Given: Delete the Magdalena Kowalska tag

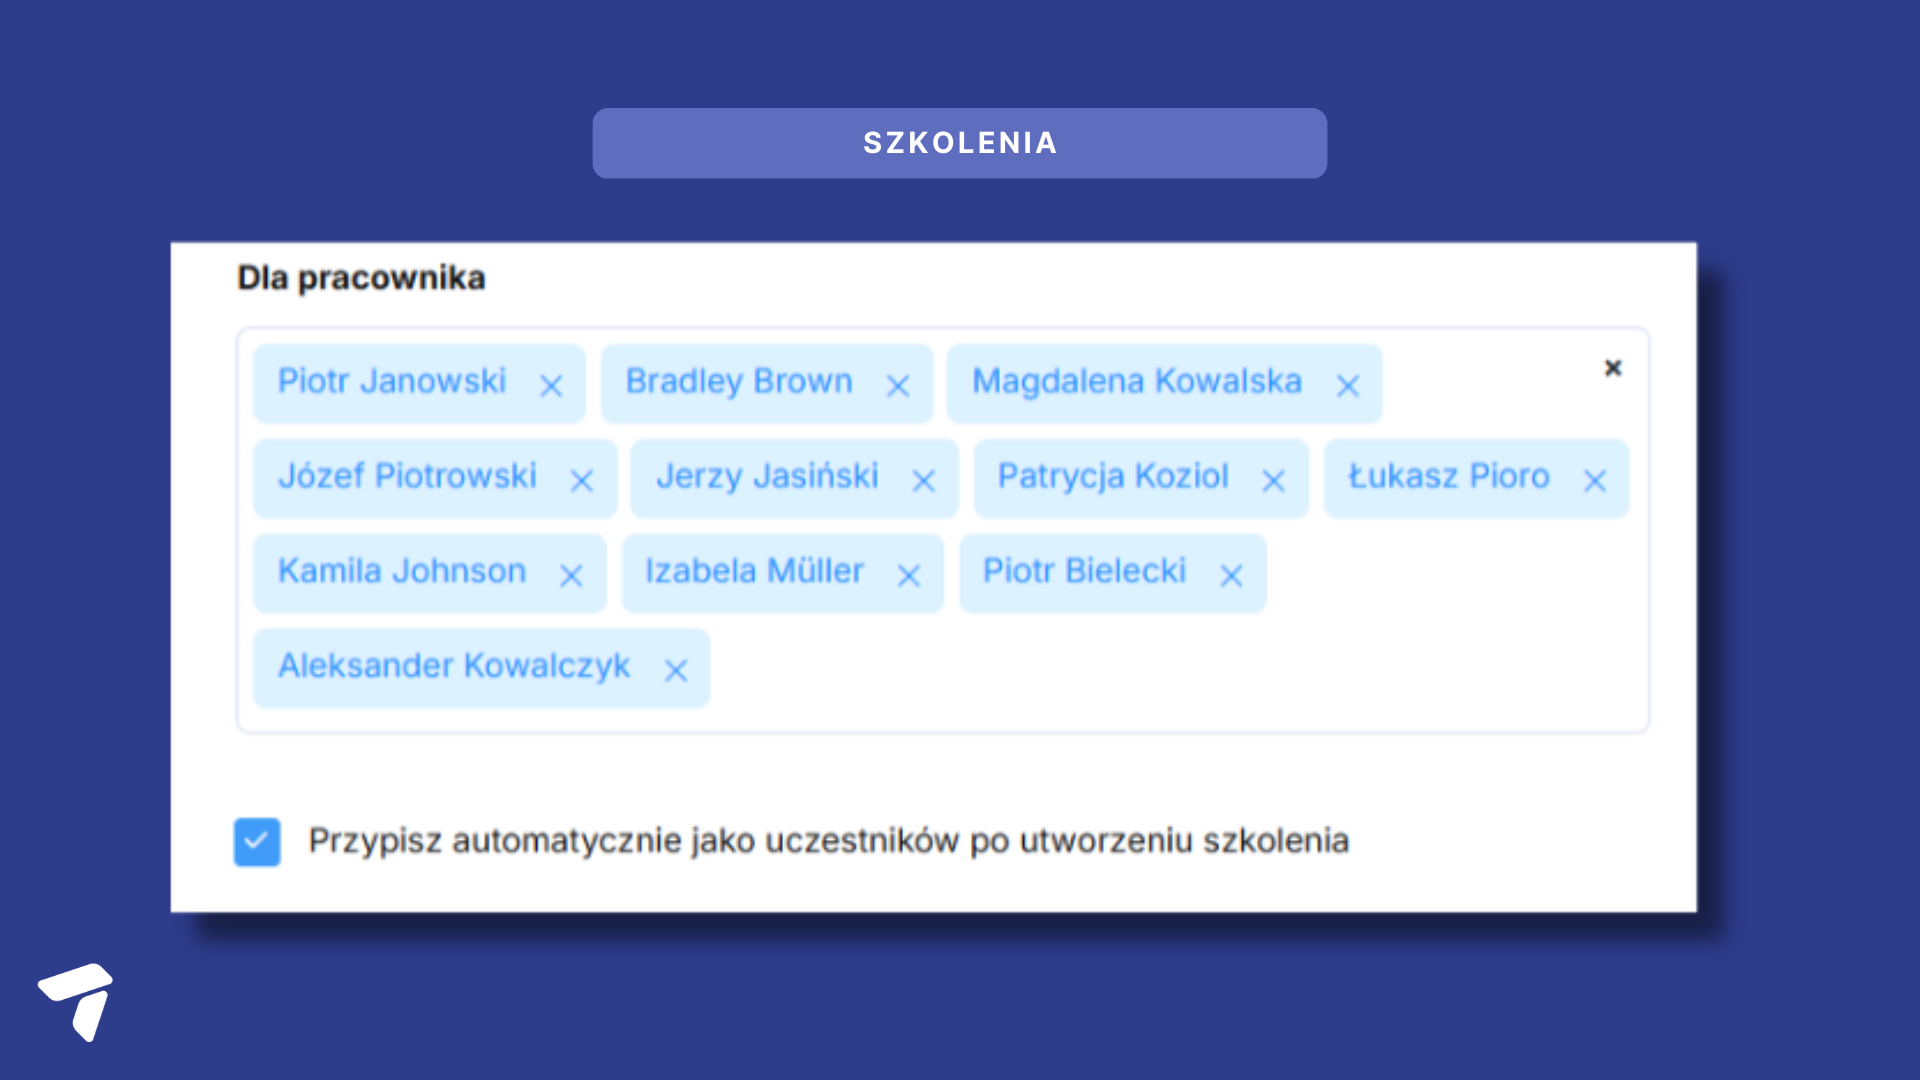Looking at the screenshot, I should [1348, 386].
